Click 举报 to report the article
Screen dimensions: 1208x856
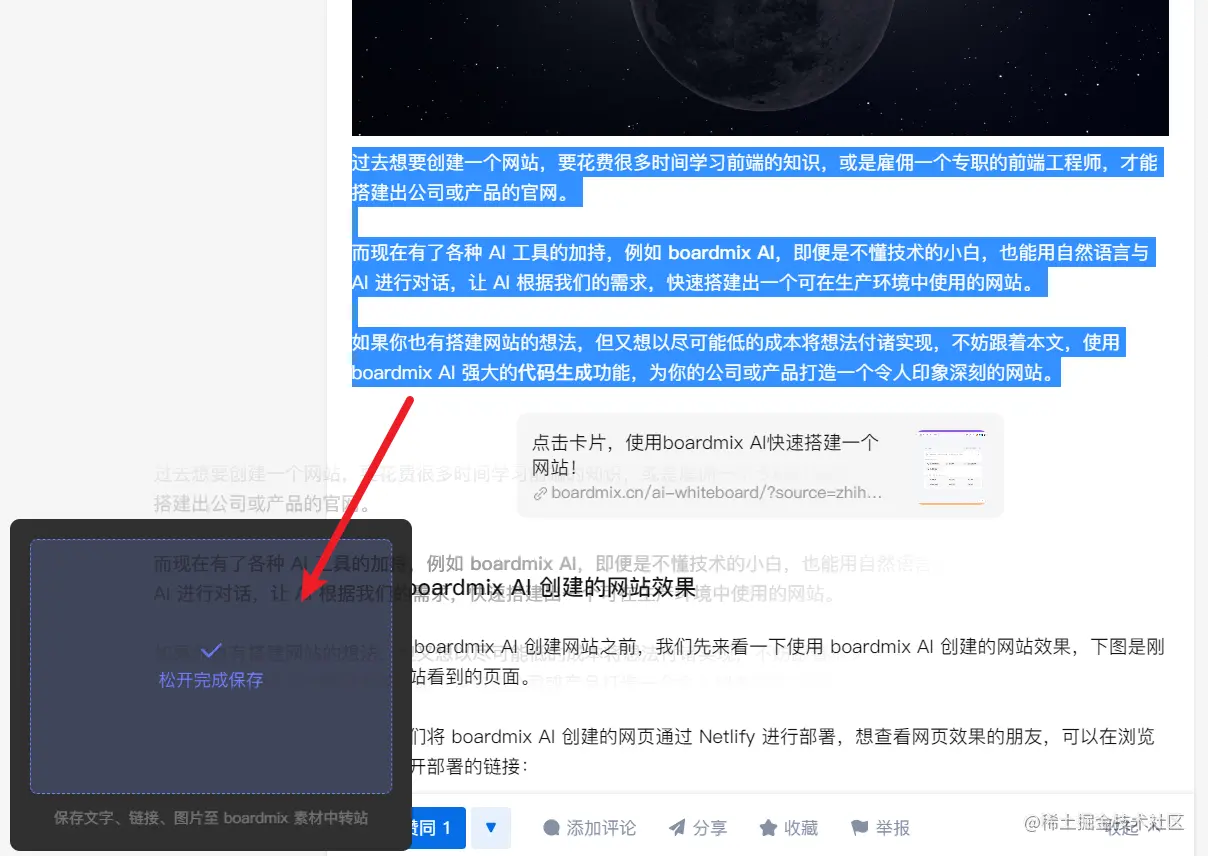click(880, 828)
